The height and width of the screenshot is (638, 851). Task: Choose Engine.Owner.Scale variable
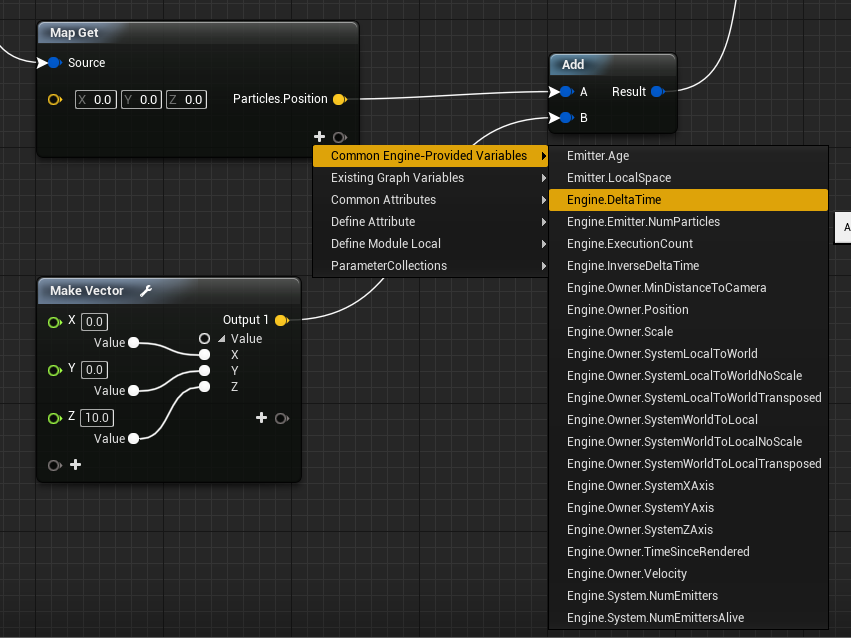pyautogui.click(x=689, y=332)
